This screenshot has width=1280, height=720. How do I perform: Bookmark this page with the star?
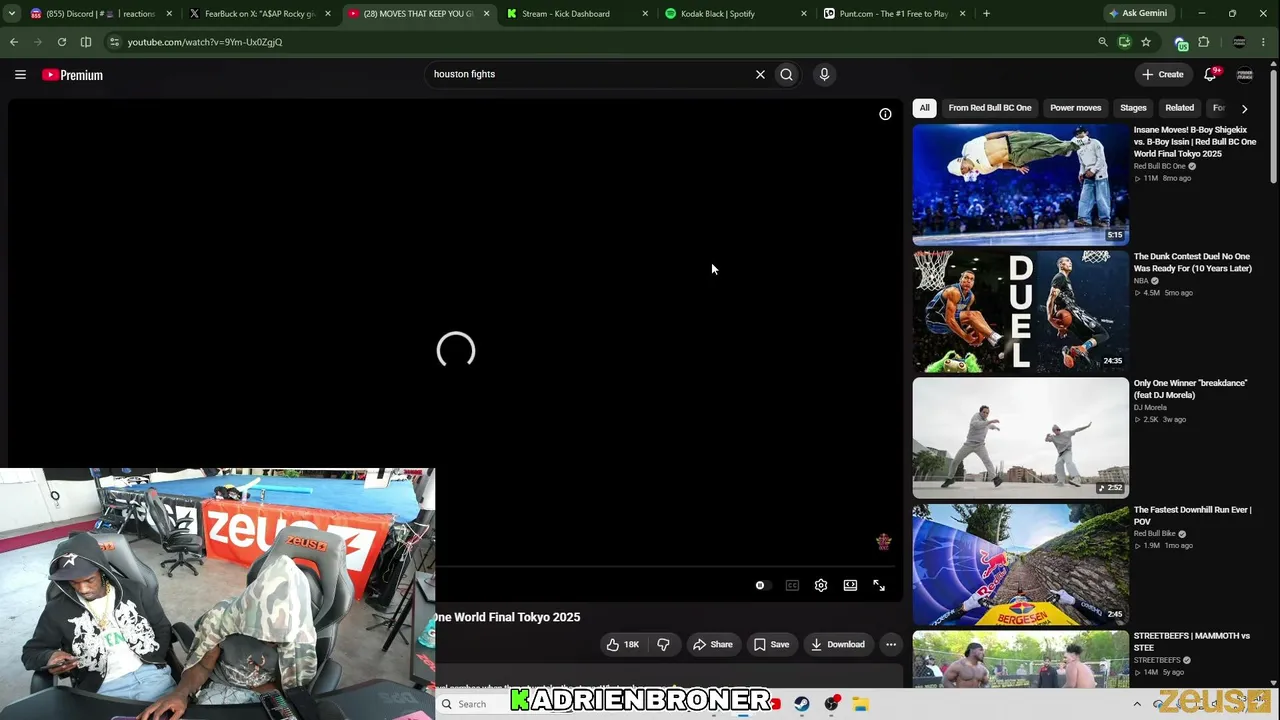click(1146, 42)
